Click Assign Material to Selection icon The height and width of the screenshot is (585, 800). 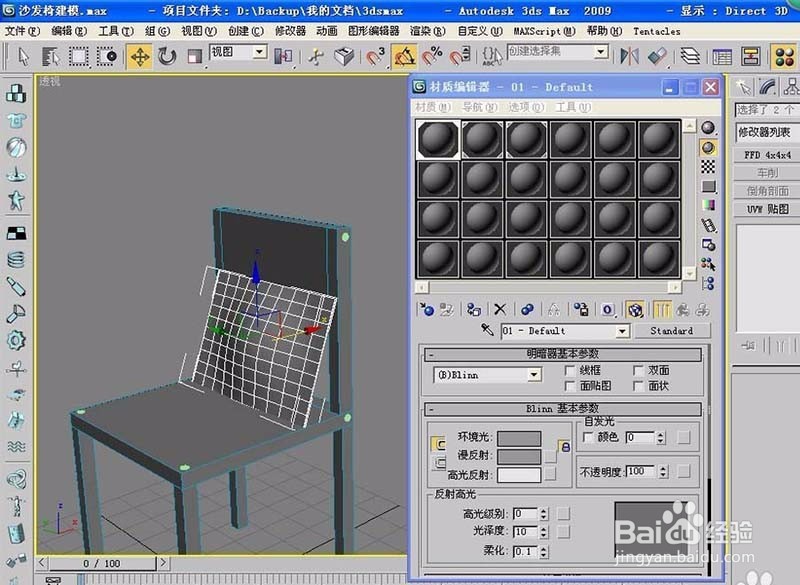pyautogui.click(x=472, y=309)
